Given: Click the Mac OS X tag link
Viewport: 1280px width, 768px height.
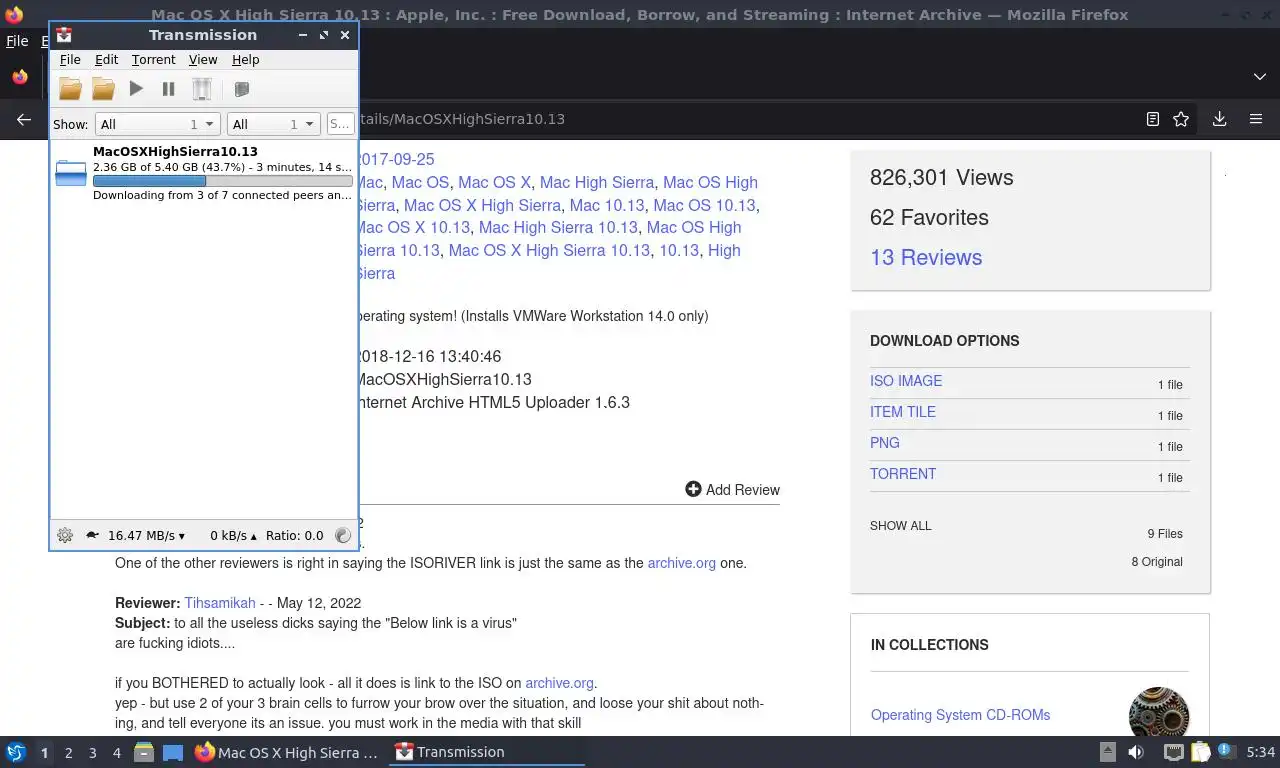Looking at the screenshot, I should tap(494, 182).
